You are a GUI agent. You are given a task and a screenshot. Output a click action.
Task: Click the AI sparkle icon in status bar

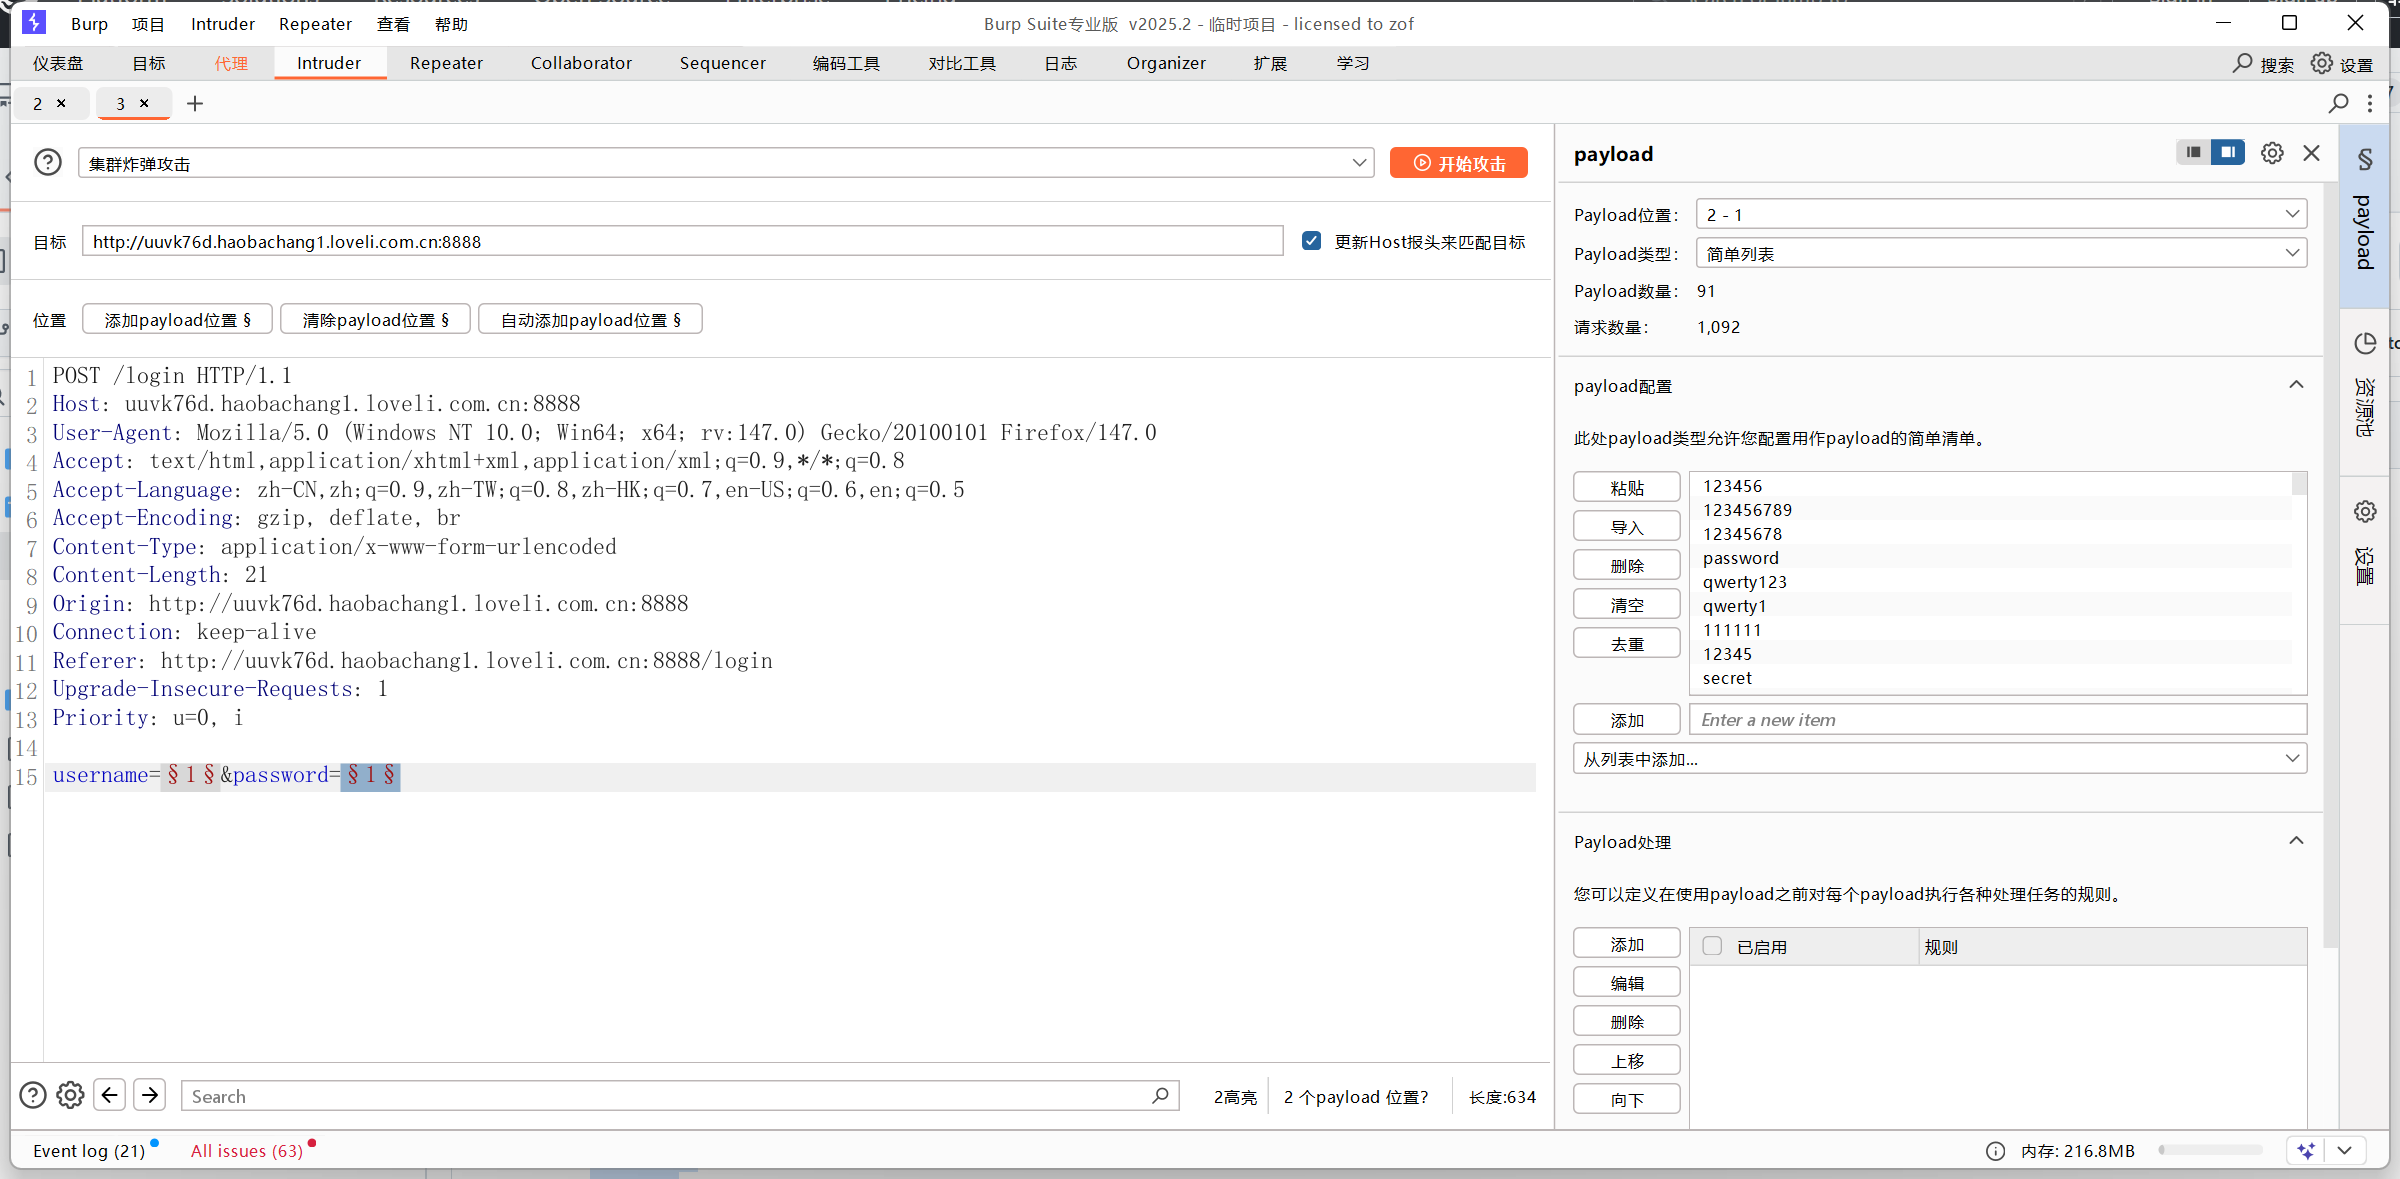(2306, 1150)
